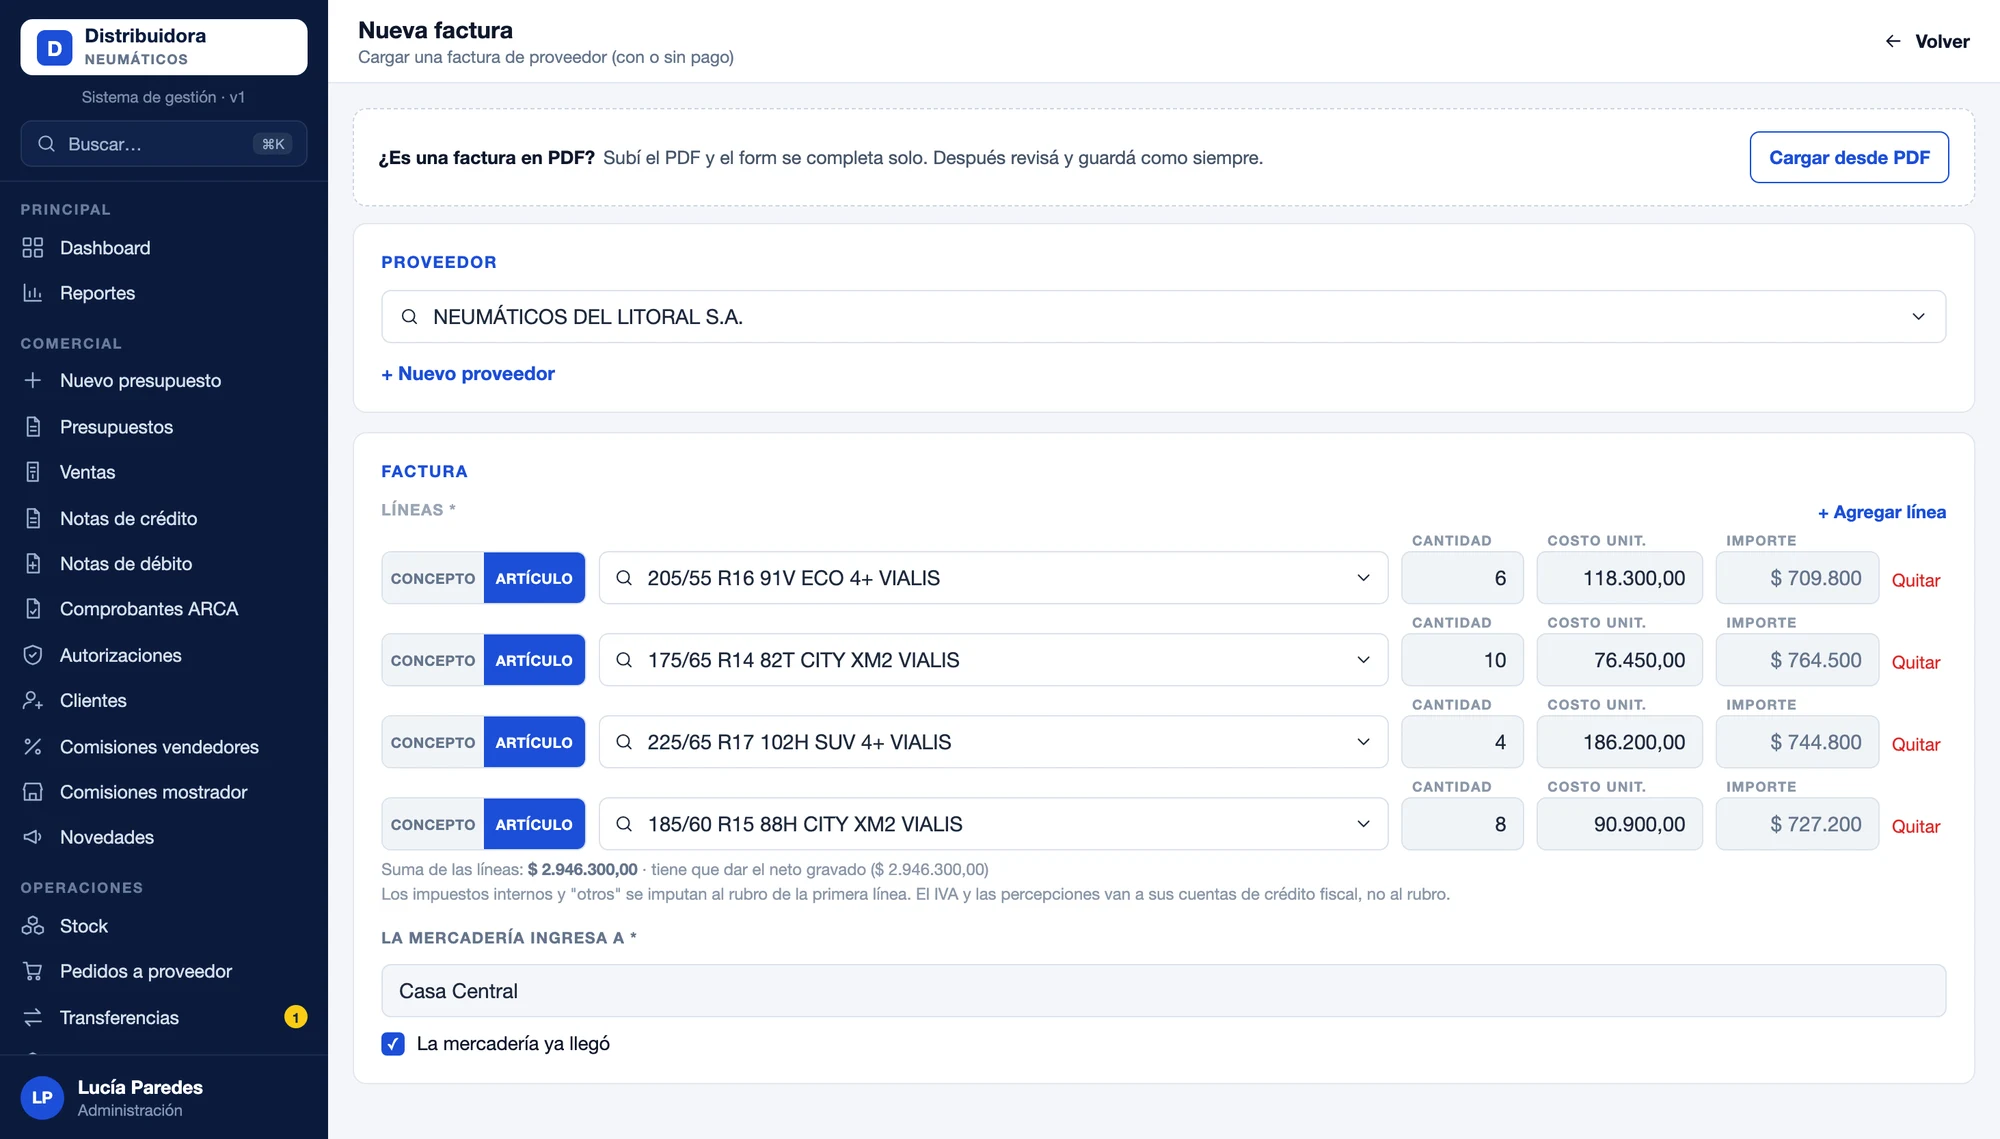Screen dimensions: 2000x1139
Task: Click the Buscar search field
Action: pos(163,144)
